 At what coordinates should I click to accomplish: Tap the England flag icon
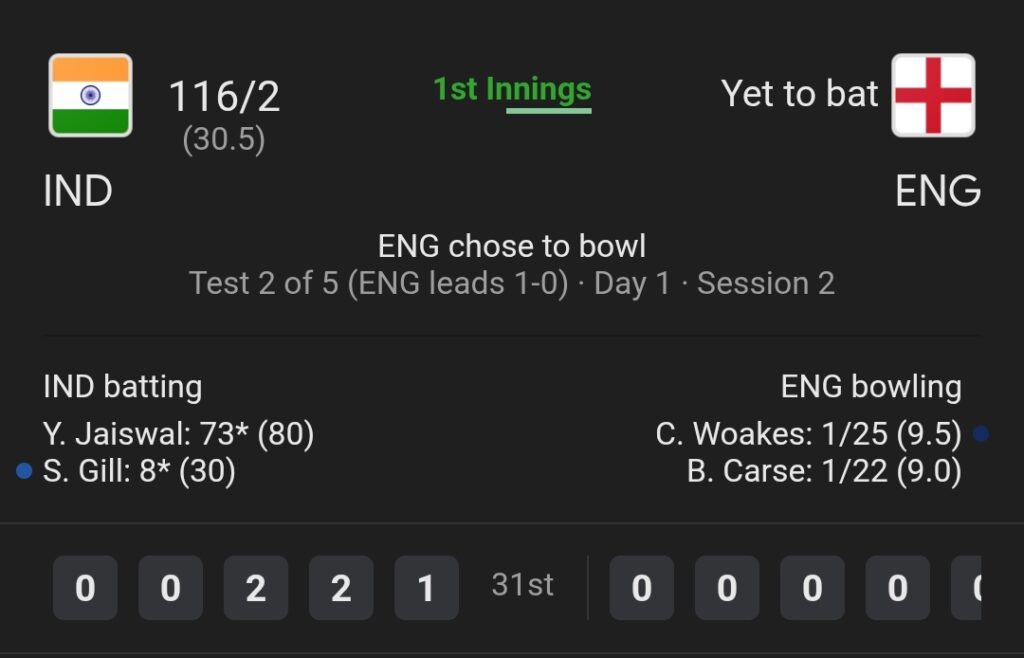933,95
